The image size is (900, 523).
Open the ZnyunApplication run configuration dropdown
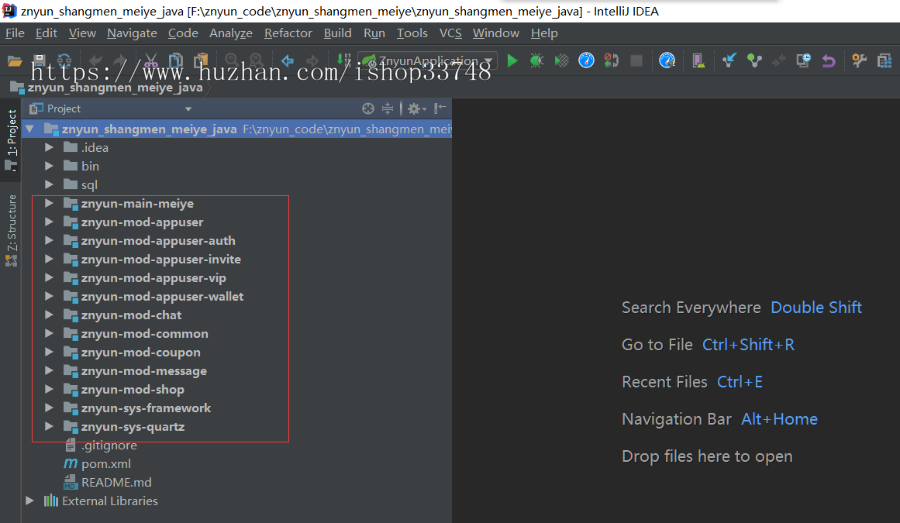click(x=427, y=61)
